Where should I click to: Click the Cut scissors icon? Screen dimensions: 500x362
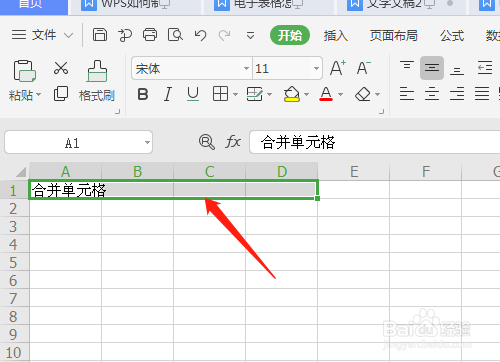pos(61,68)
